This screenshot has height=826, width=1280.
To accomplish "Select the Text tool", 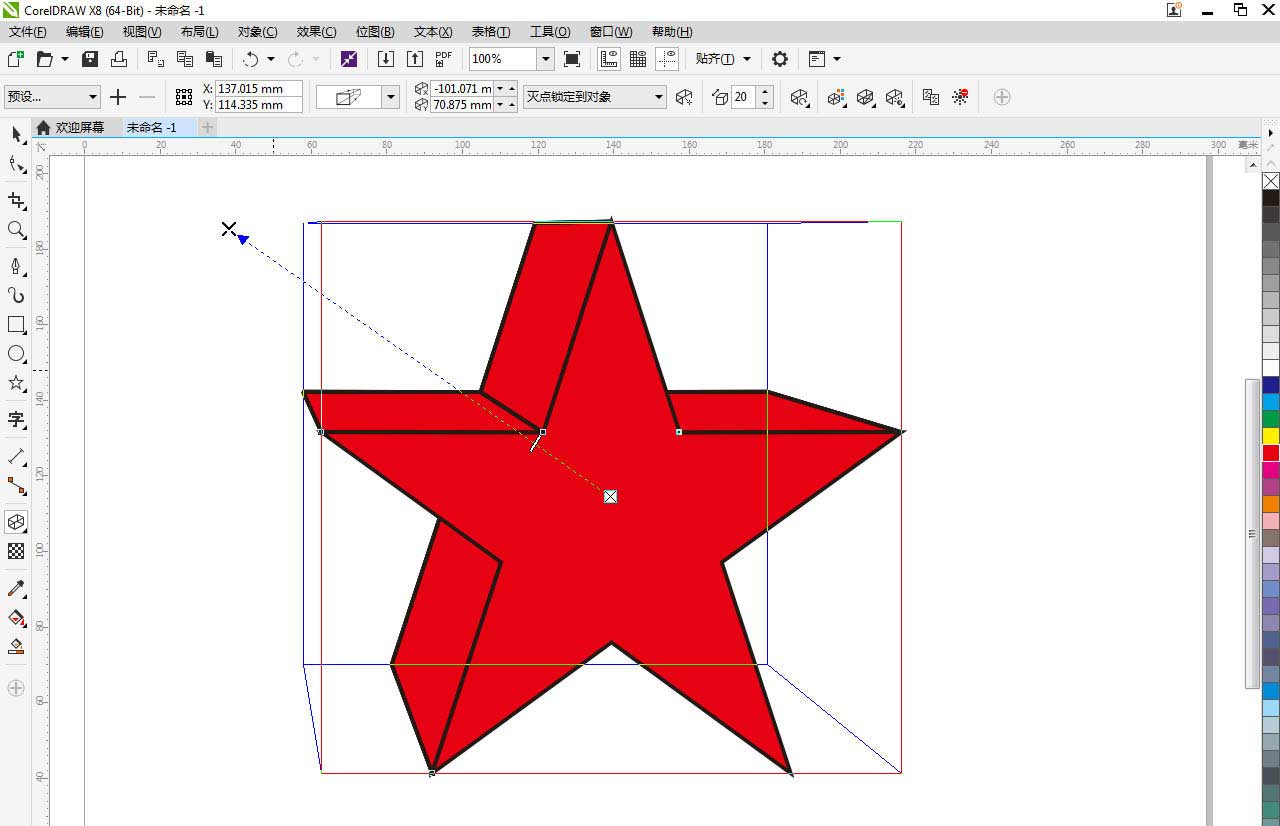I will [16, 419].
